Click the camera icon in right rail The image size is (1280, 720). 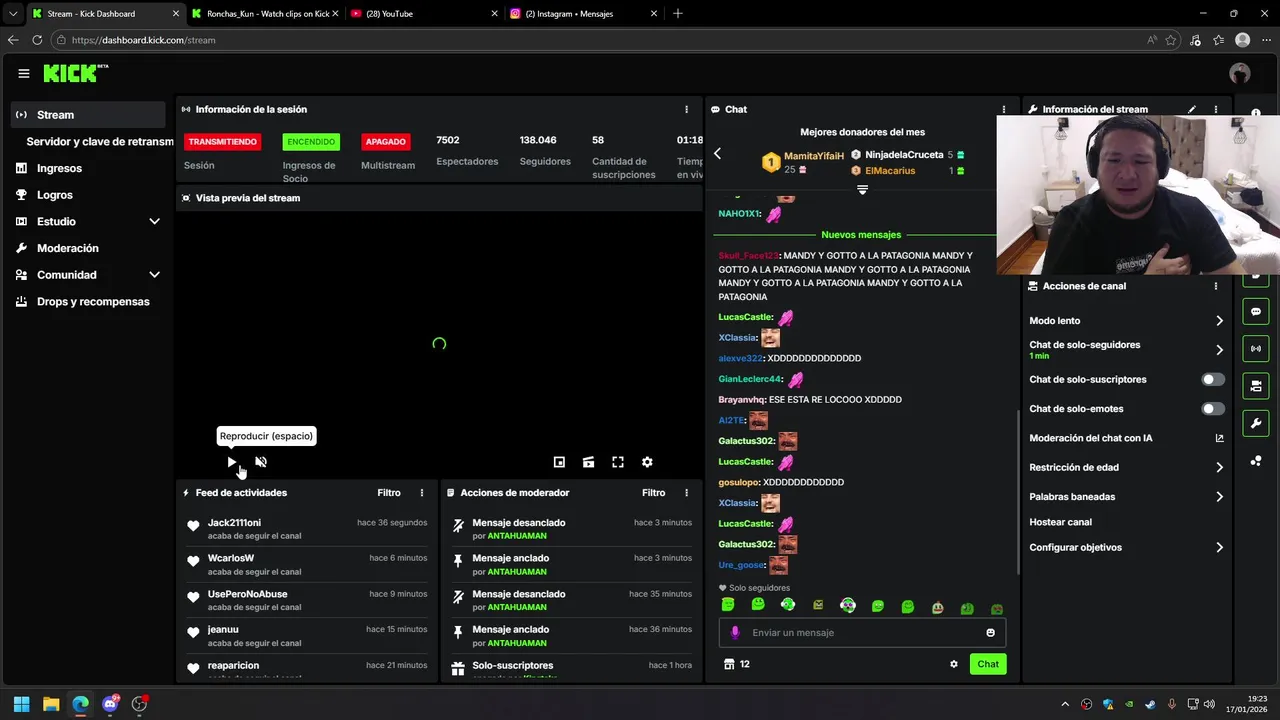pyautogui.click(x=1256, y=386)
